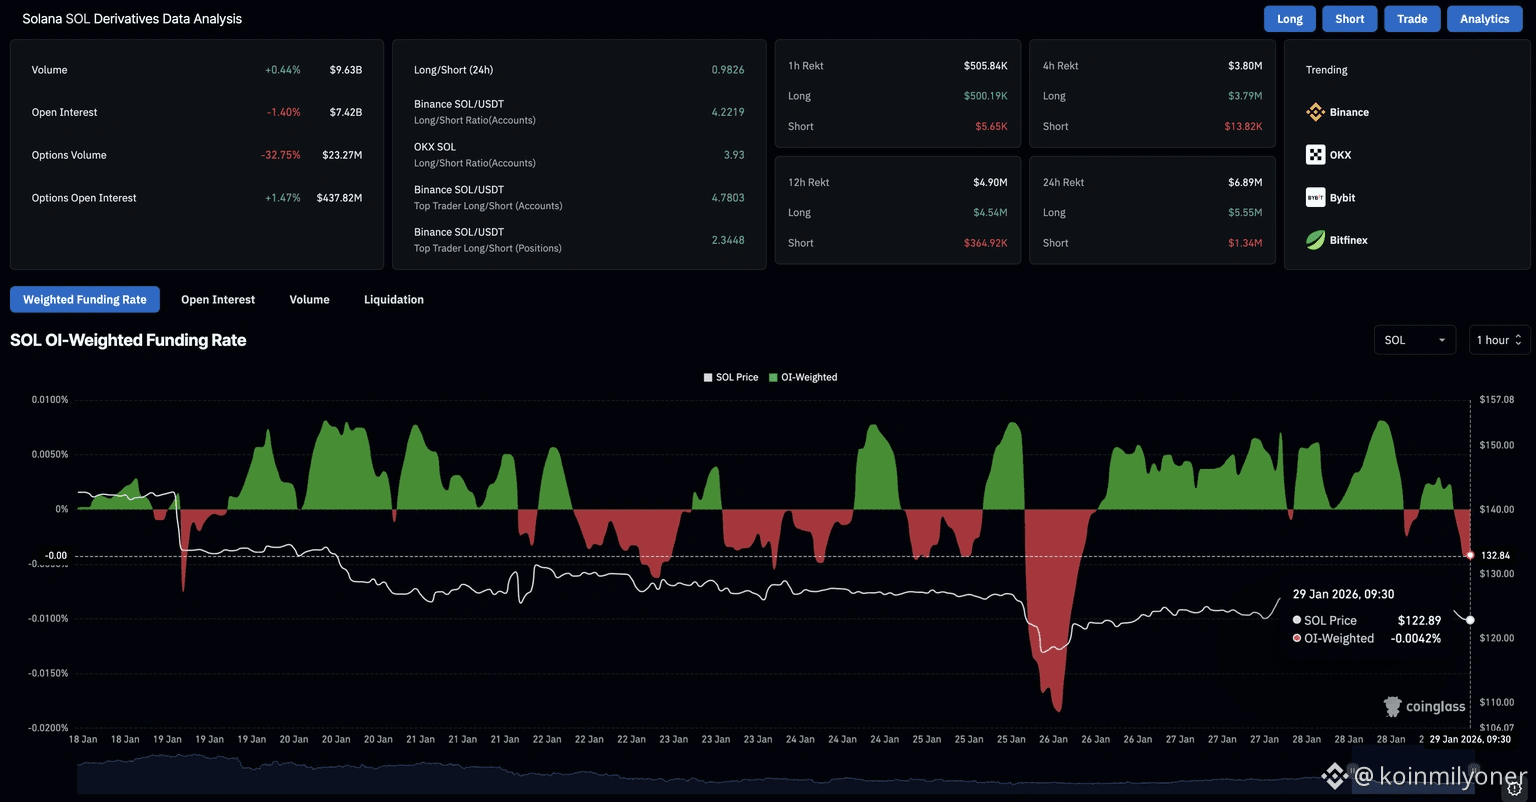
Task: Click the Bybit logo icon
Action: [x=1315, y=198]
